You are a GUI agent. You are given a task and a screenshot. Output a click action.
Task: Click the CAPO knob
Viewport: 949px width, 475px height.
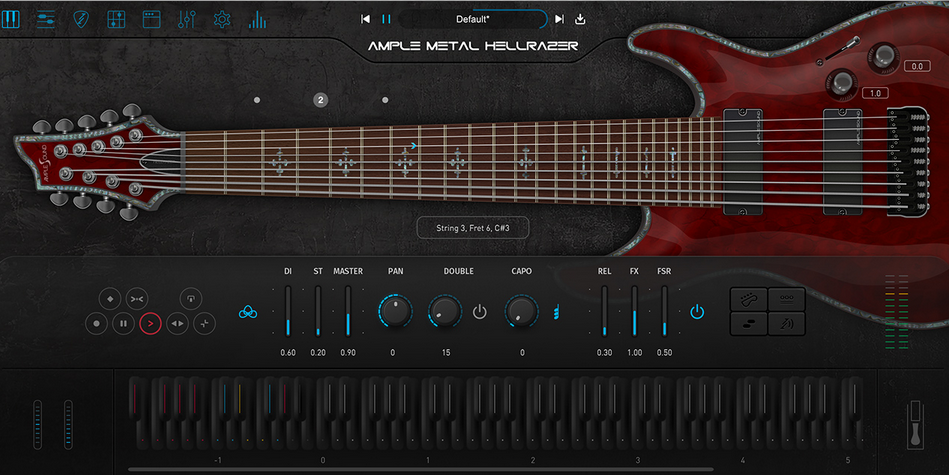(x=521, y=312)
